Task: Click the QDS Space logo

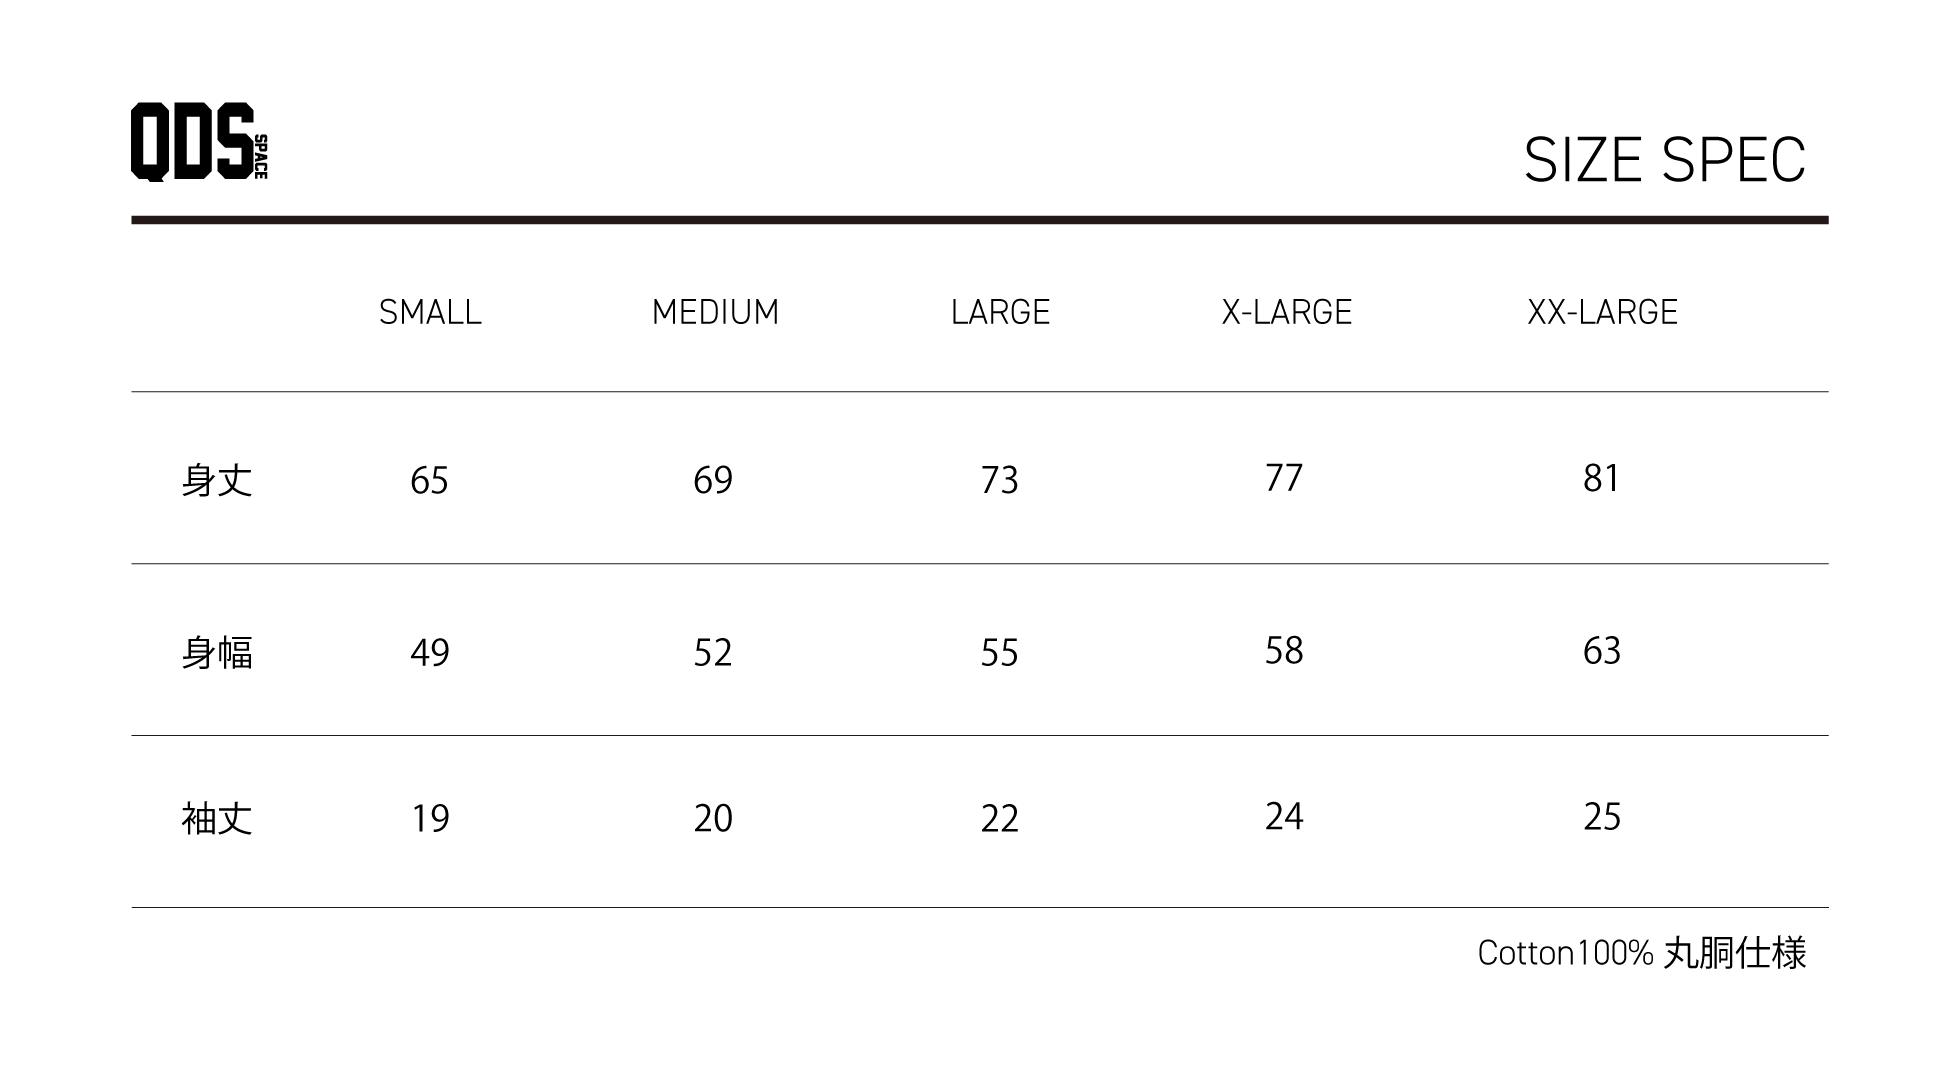Action: [198, 142]
